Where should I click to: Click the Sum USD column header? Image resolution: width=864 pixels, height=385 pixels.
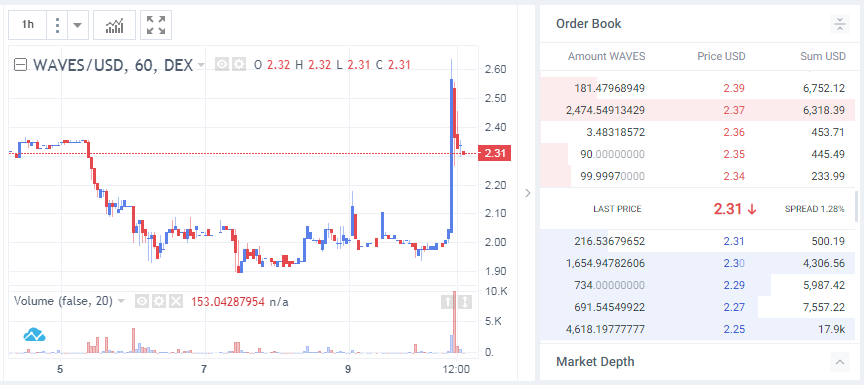pyautogui.click(x=823, y=56)
